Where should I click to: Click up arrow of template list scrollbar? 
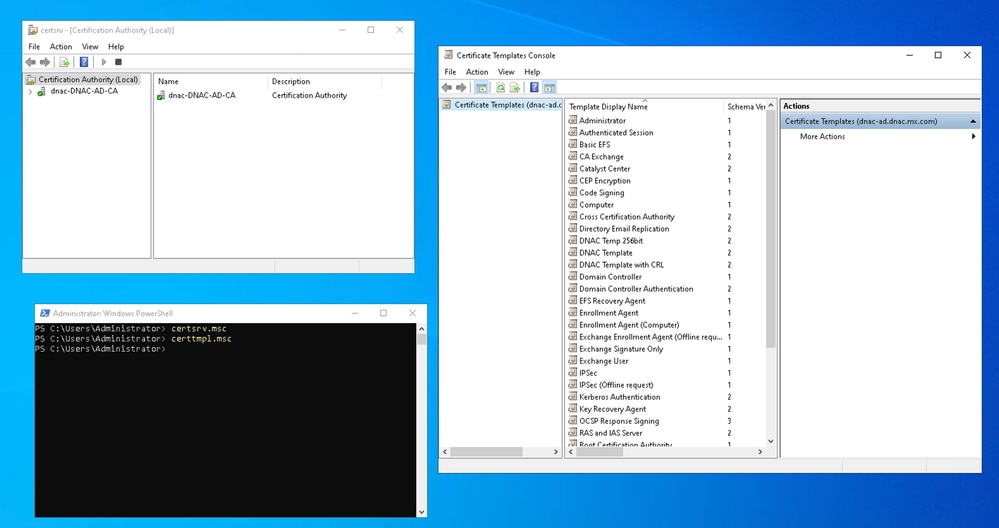[770, 106]
